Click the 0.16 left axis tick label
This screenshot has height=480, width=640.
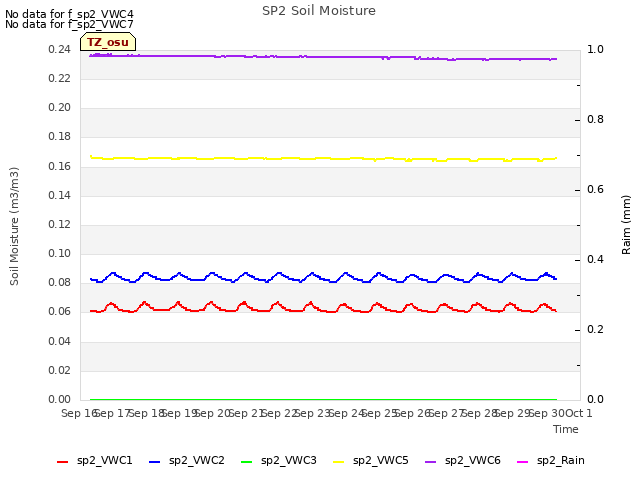pyautogui.click(x=60, y=166)
